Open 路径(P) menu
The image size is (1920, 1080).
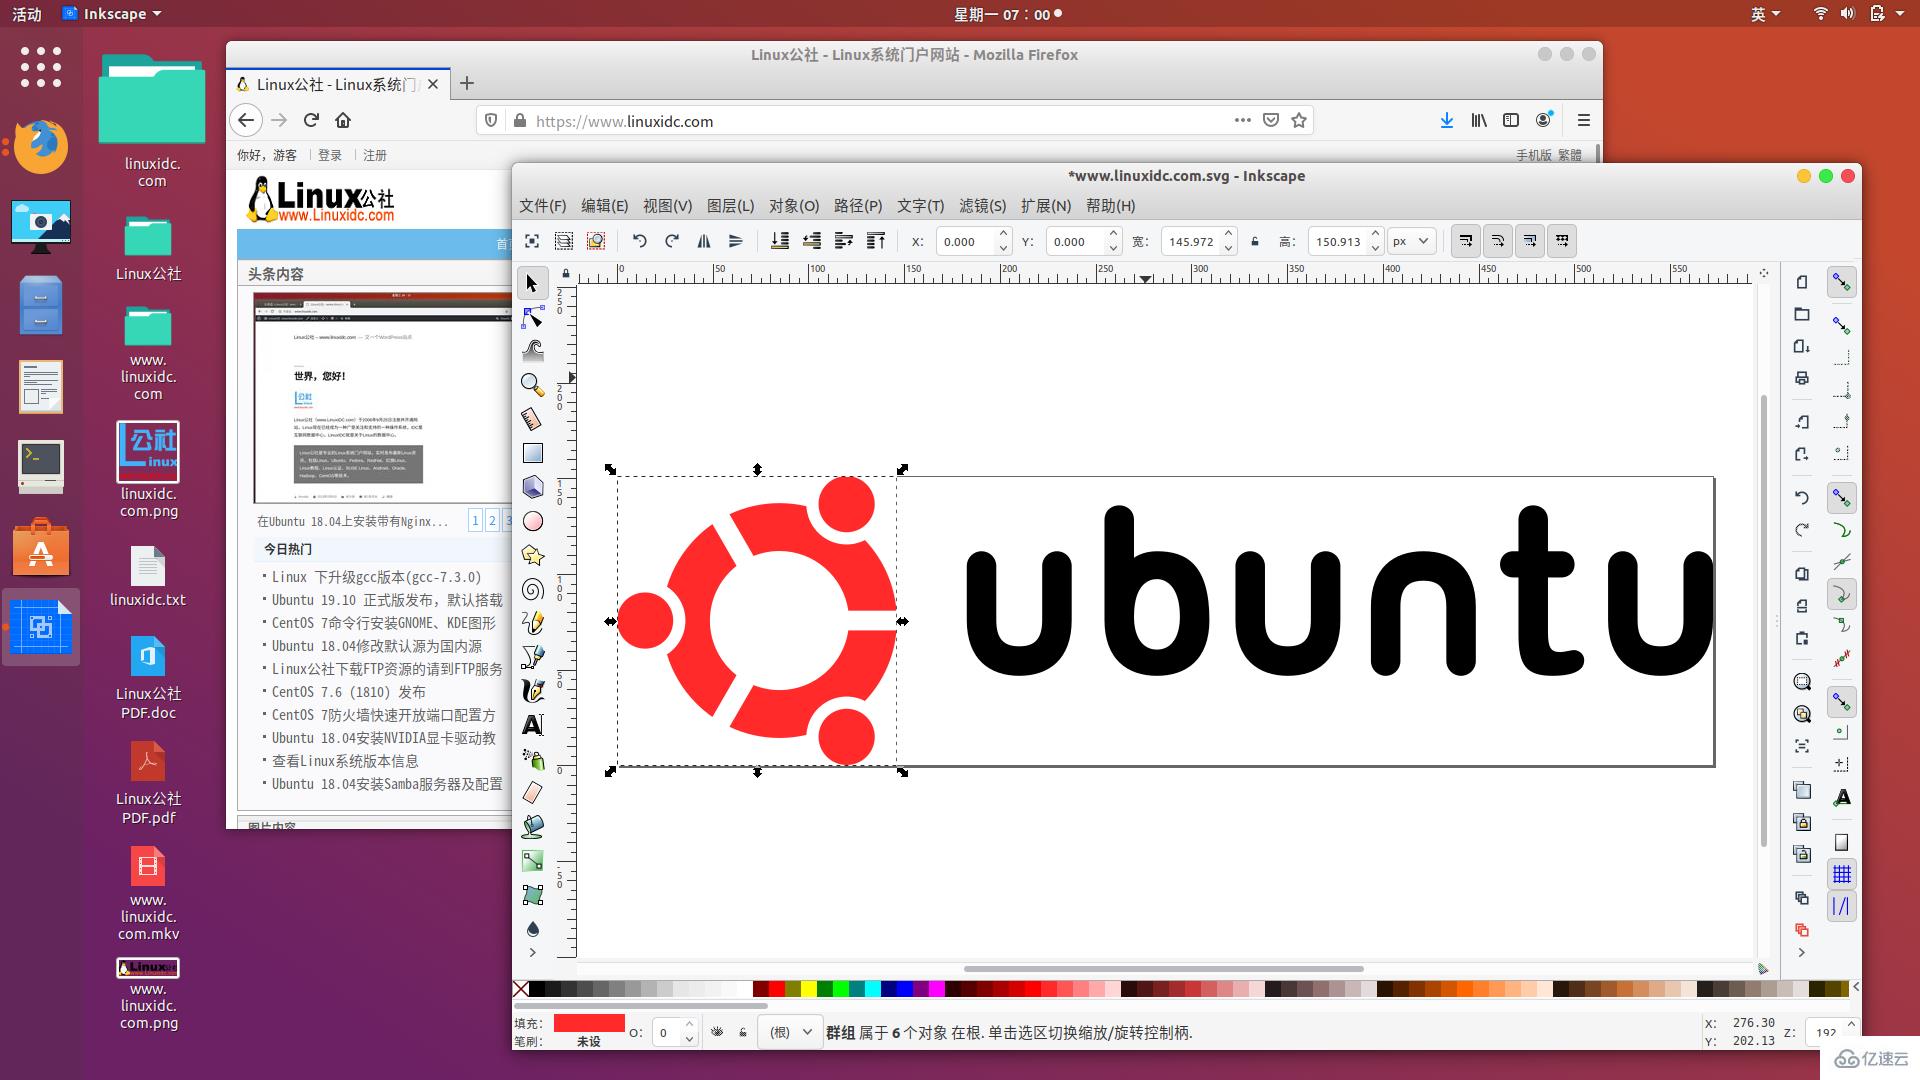tap(857, 206)
